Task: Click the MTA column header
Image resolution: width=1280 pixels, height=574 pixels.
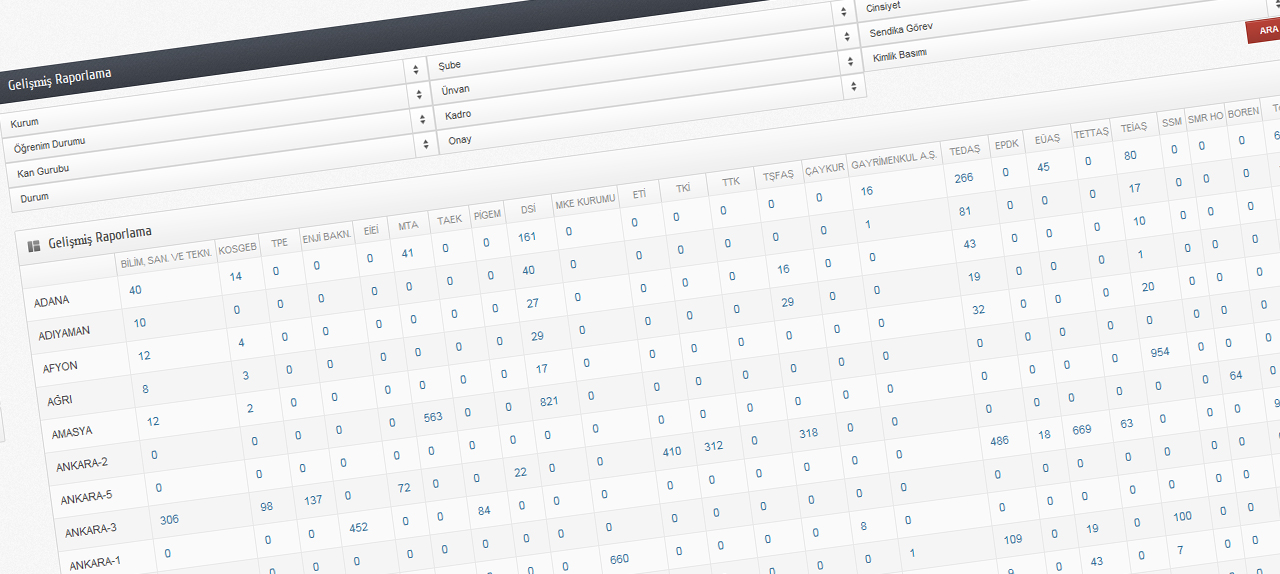Action: [x=407, y=225]
